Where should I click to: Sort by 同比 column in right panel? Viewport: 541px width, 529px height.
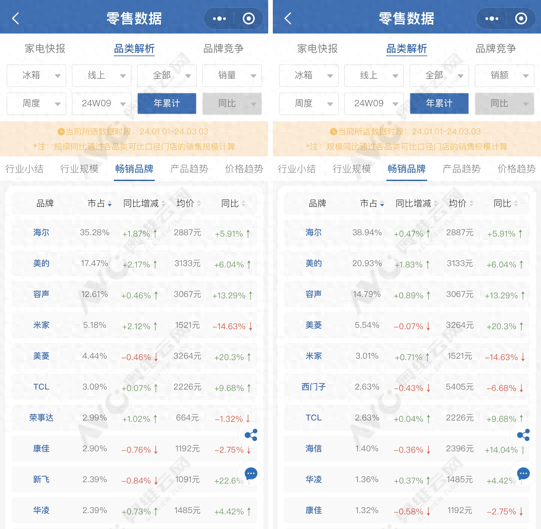coord(506,204)
